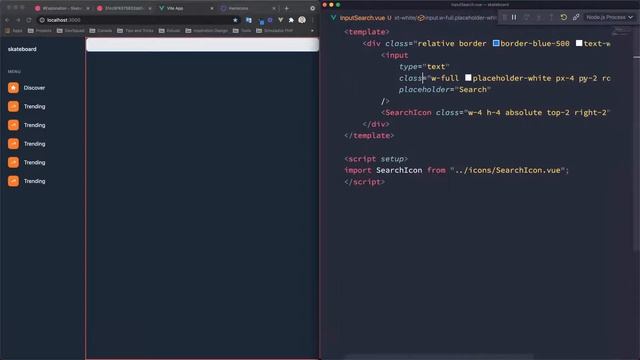Click Step Out in the debug toolbar
This screenshot has width=640, height=360.
[x=551, y=17]
